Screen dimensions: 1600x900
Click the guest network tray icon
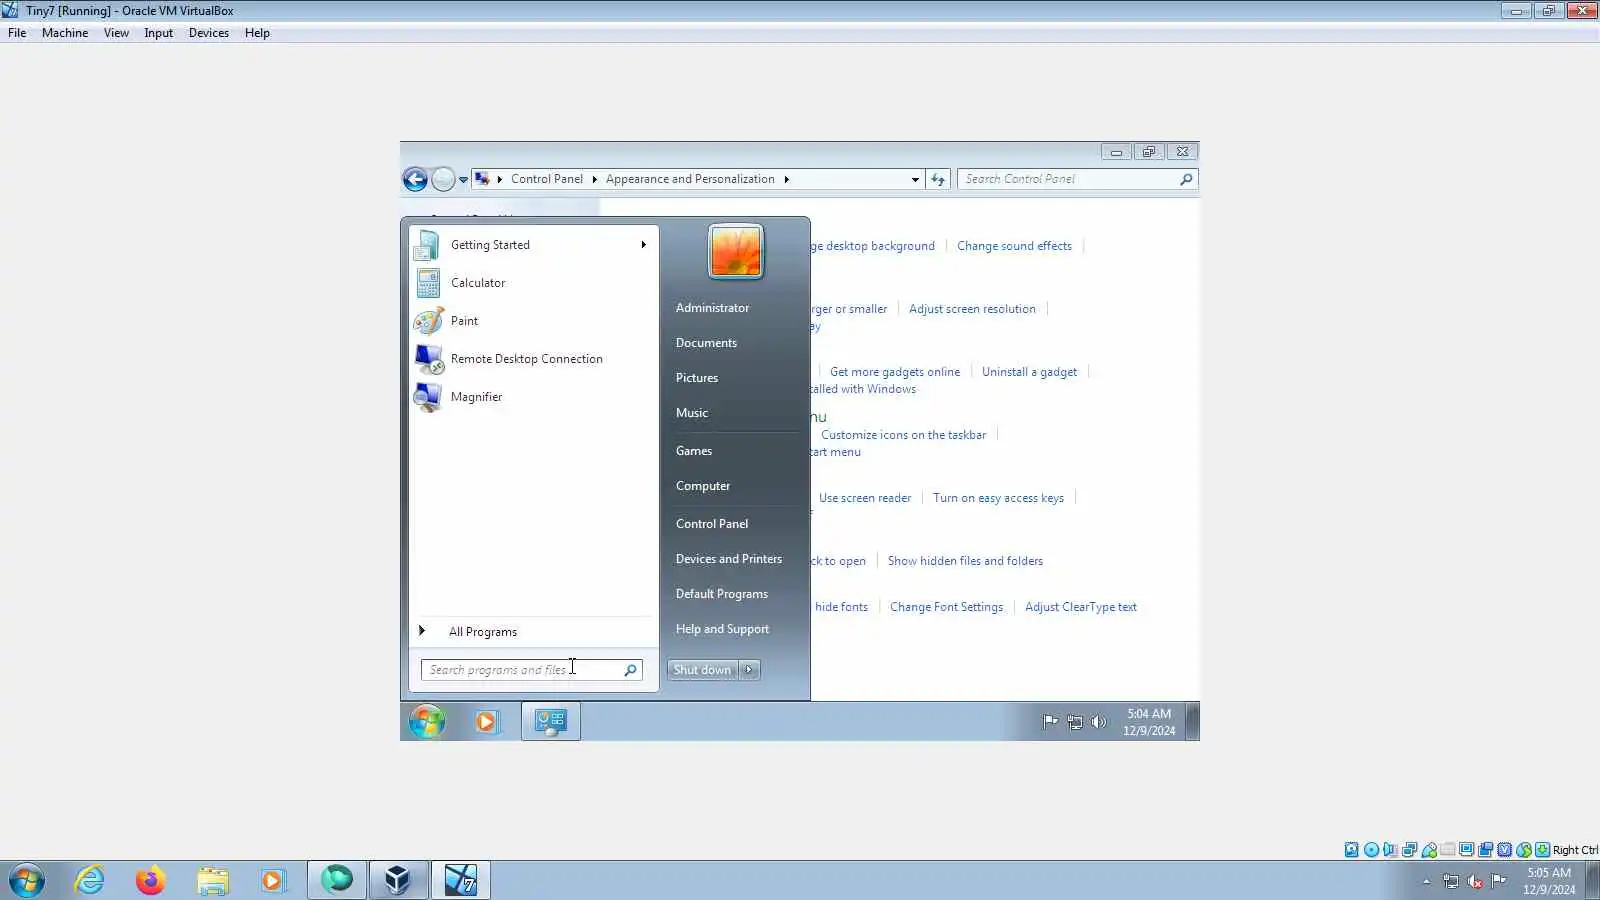pyautogui.click(x=1075, y=722)
